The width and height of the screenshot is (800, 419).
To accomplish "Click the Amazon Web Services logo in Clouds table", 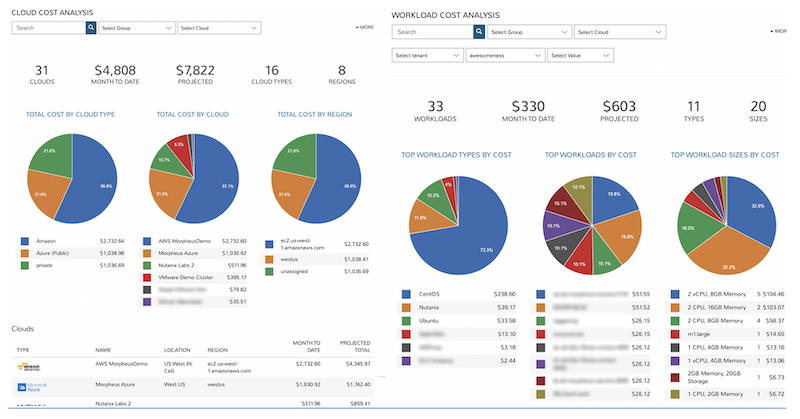I will (27, 367).
